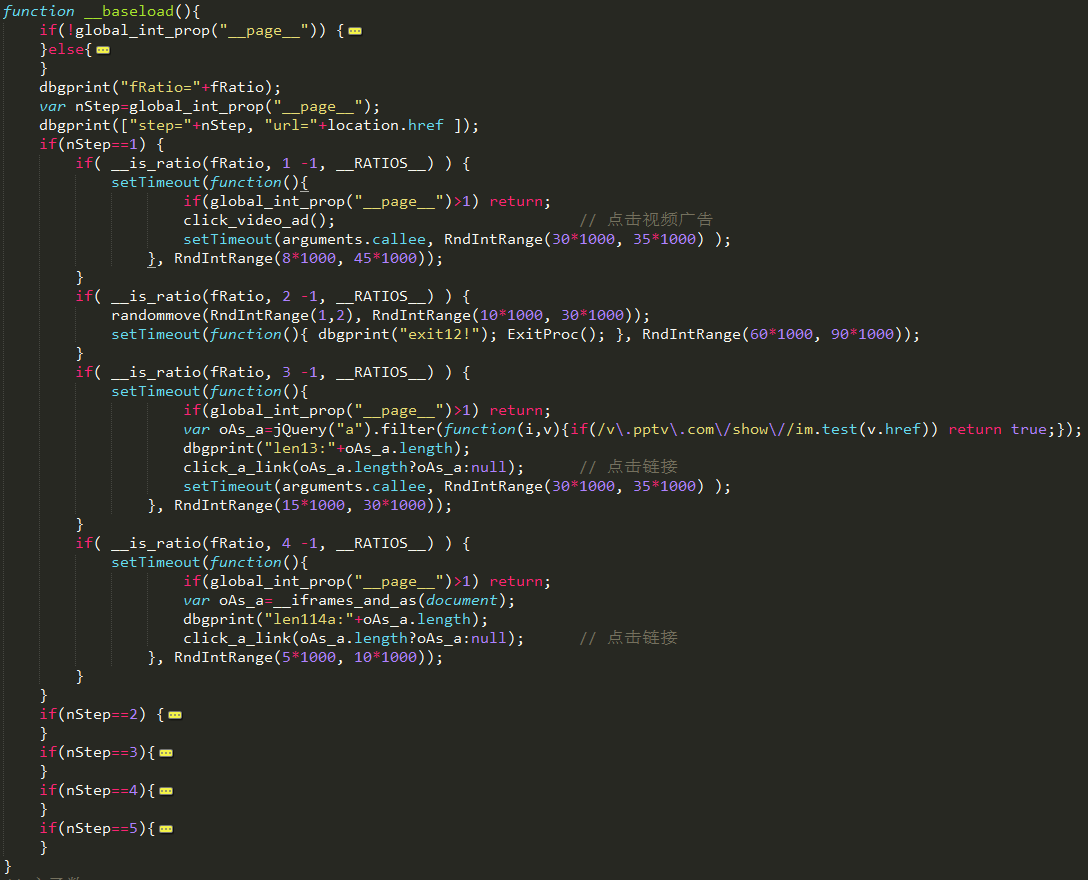Expand the folded else block marker
Image resolution: width=1088 pixels, height=880 pixels.
(103, 50)
